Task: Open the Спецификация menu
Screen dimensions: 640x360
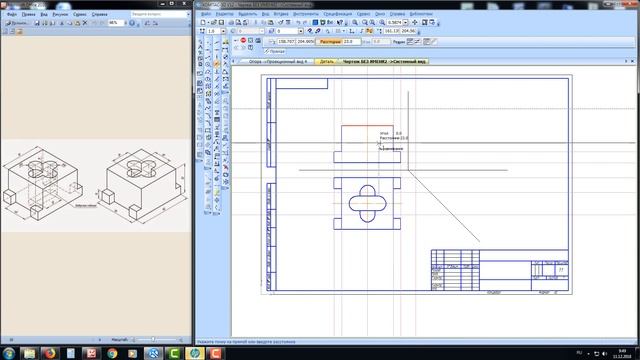Action: pyautogui.click(x=338, y=14)
